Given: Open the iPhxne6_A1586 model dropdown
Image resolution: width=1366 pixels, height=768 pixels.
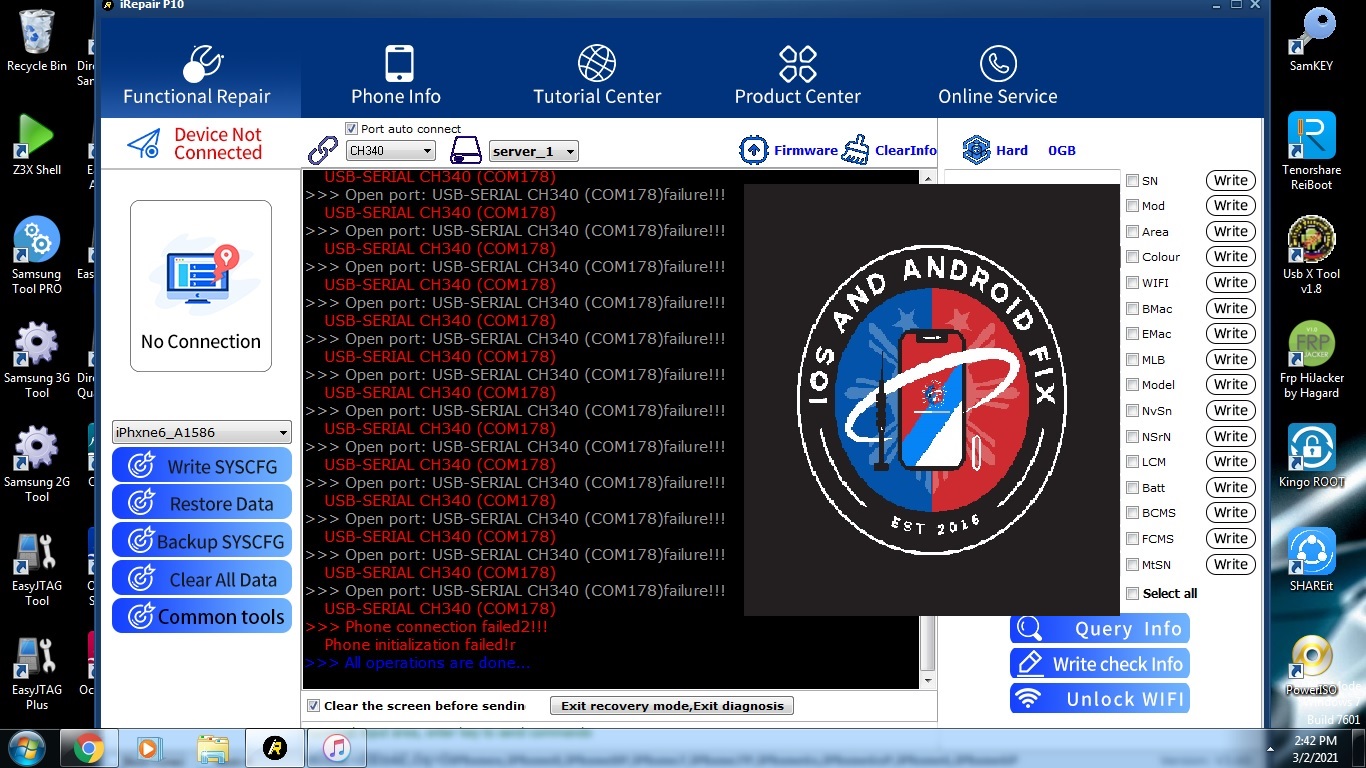Looking at the screenshot, I should [x=201, y=433].
